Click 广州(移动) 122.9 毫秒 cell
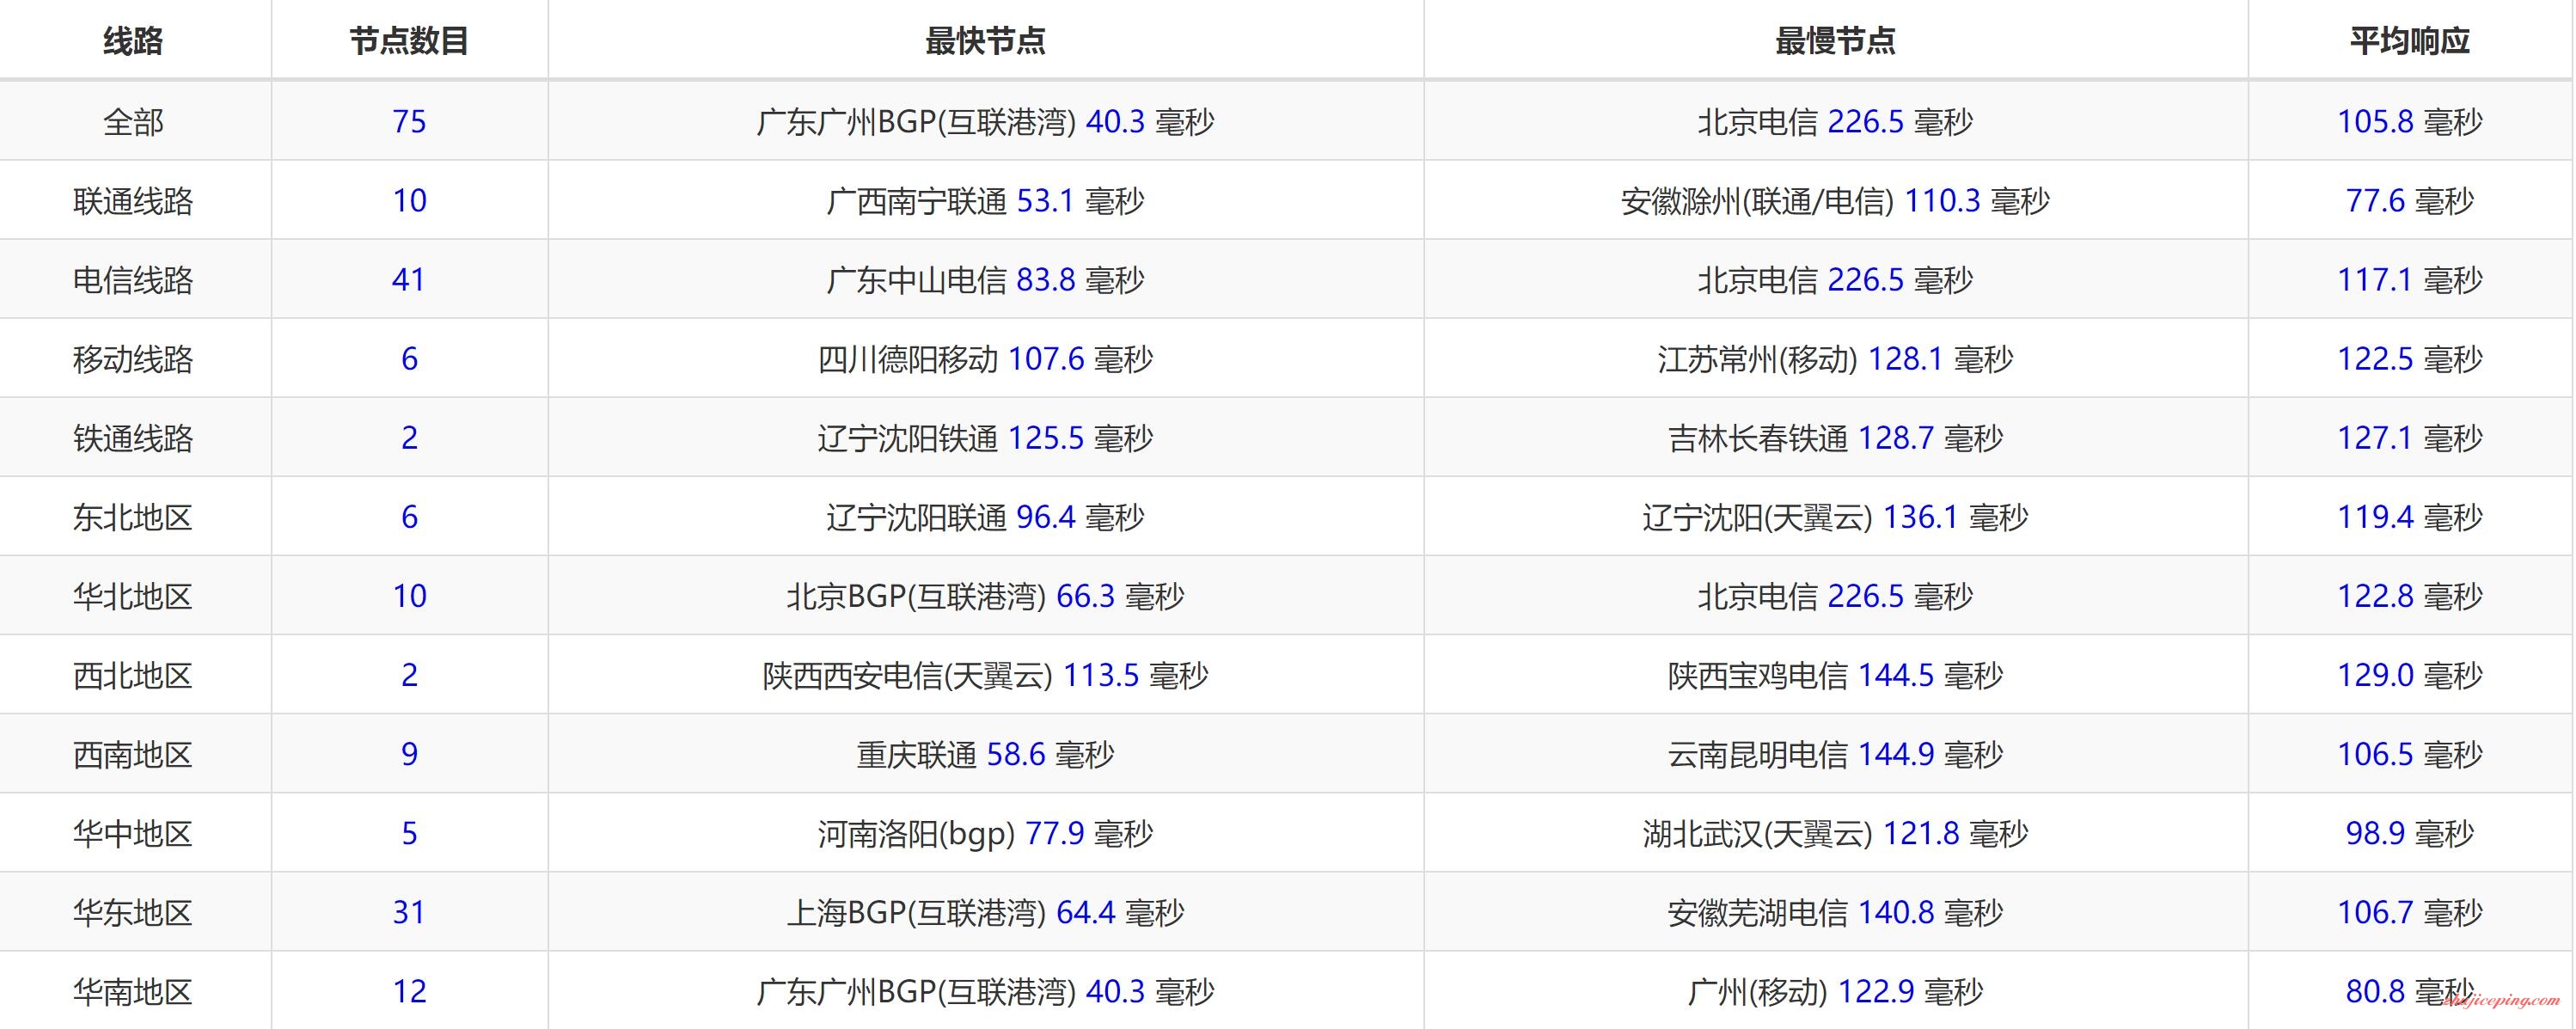Viewport: 2576px width, 1029px height. (1835, 991)
